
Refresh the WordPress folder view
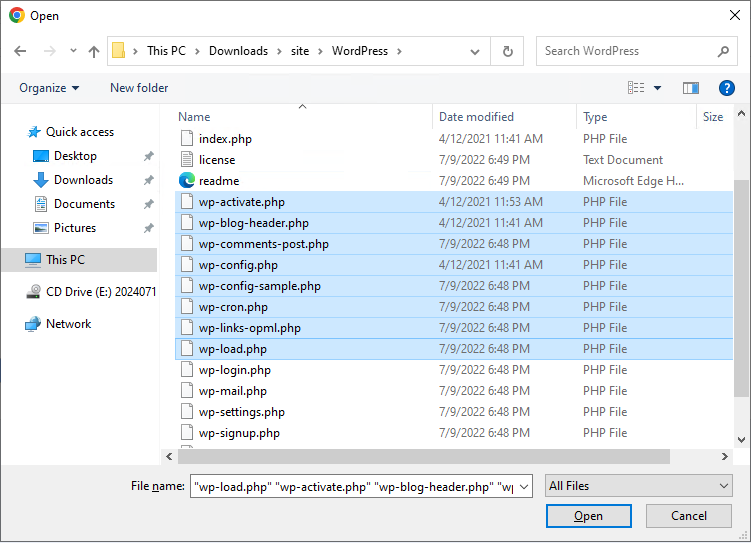coord(507,51)
